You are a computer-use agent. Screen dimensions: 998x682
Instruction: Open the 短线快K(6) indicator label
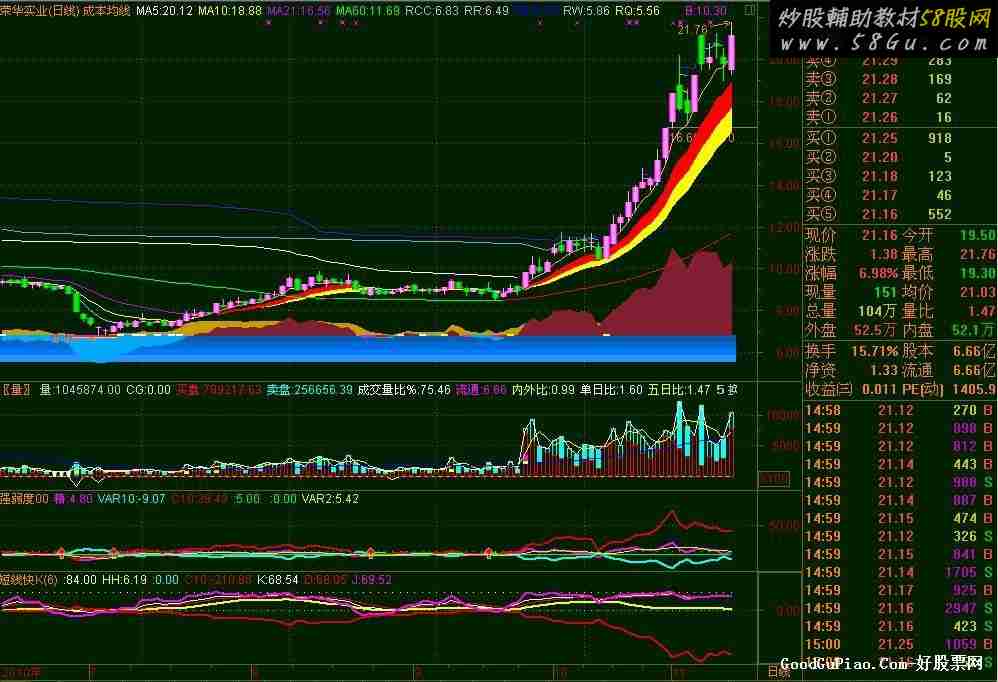click(29, 580)
